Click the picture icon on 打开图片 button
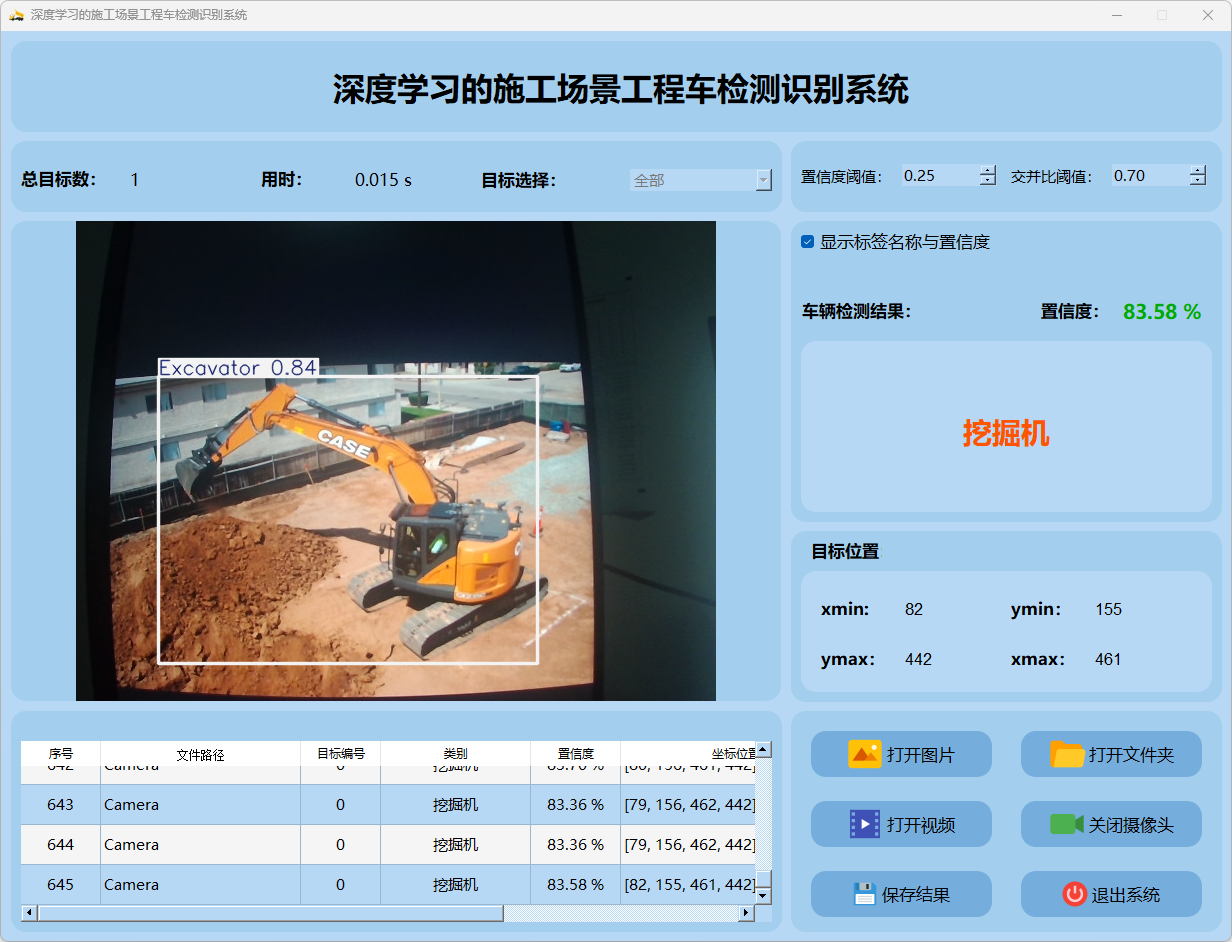Viewport: 1232px width, 942px height. [864, 754]
